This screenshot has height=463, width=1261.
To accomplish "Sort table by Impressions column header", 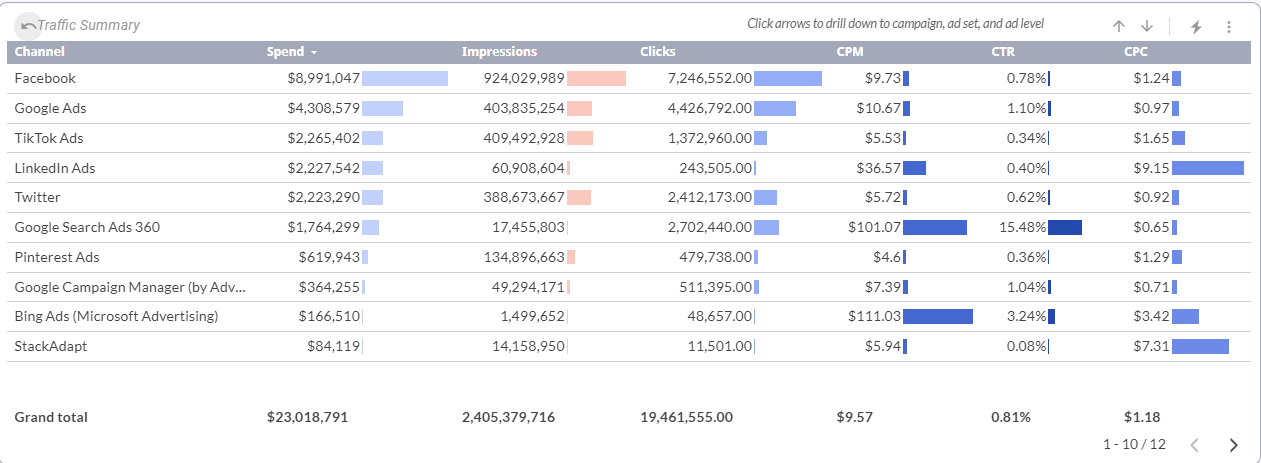I will tap(499, 52).
